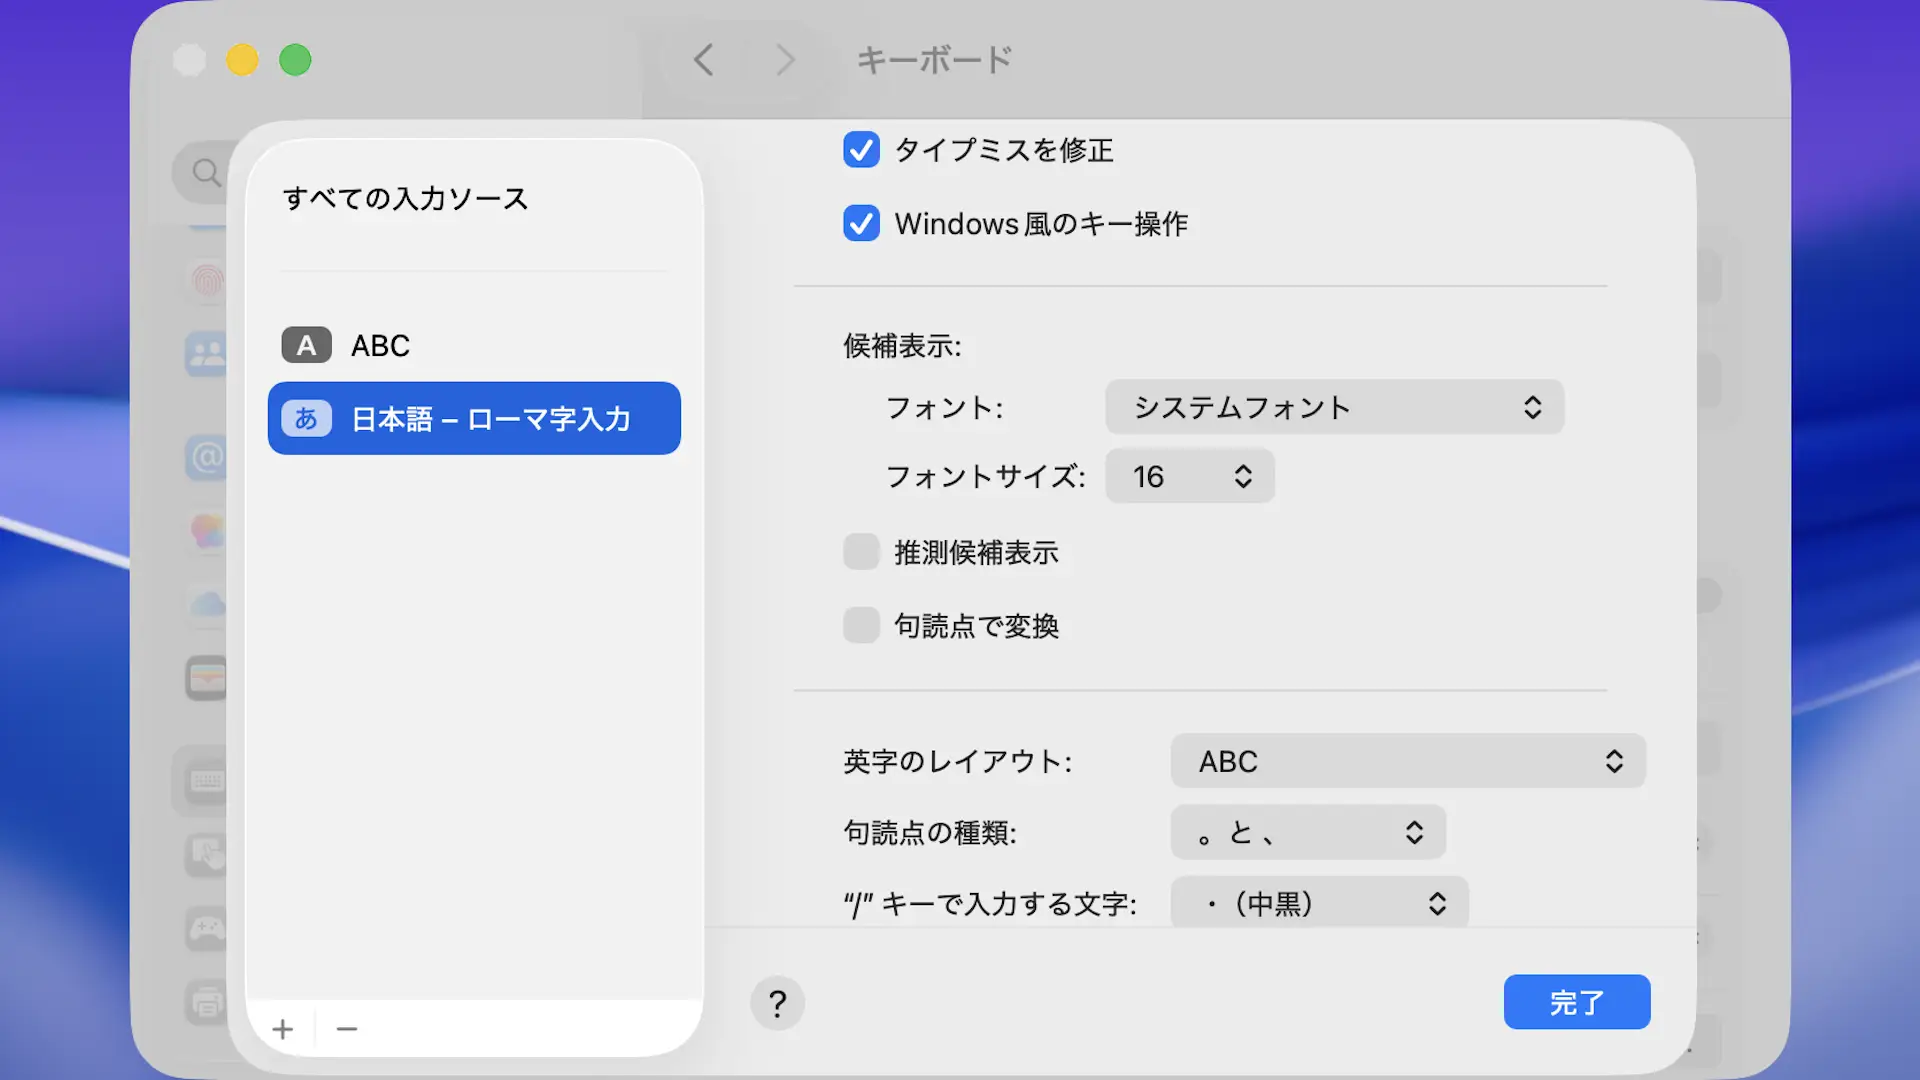The width and height of the screenshot is (1920, 1080).
Task: Click the plus icon to add input source
Action: 283,1029
